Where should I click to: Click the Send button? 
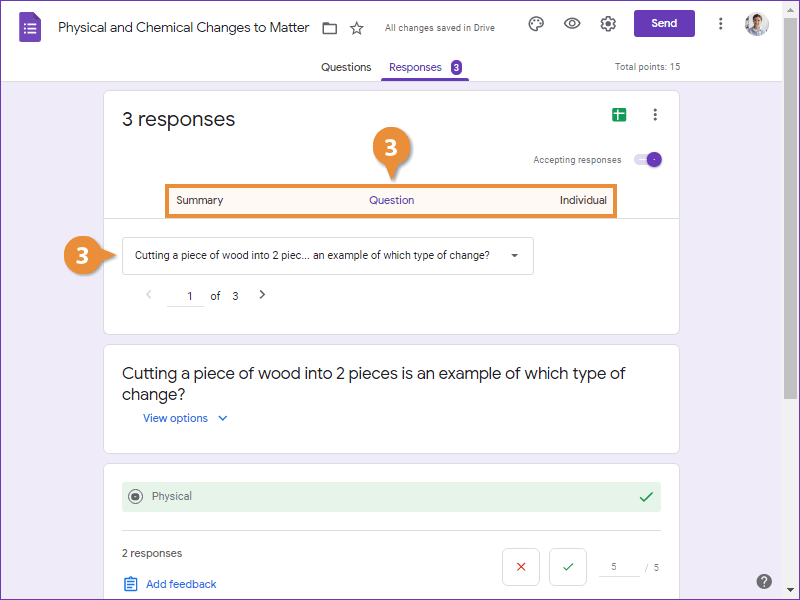(x=664, y=22)
